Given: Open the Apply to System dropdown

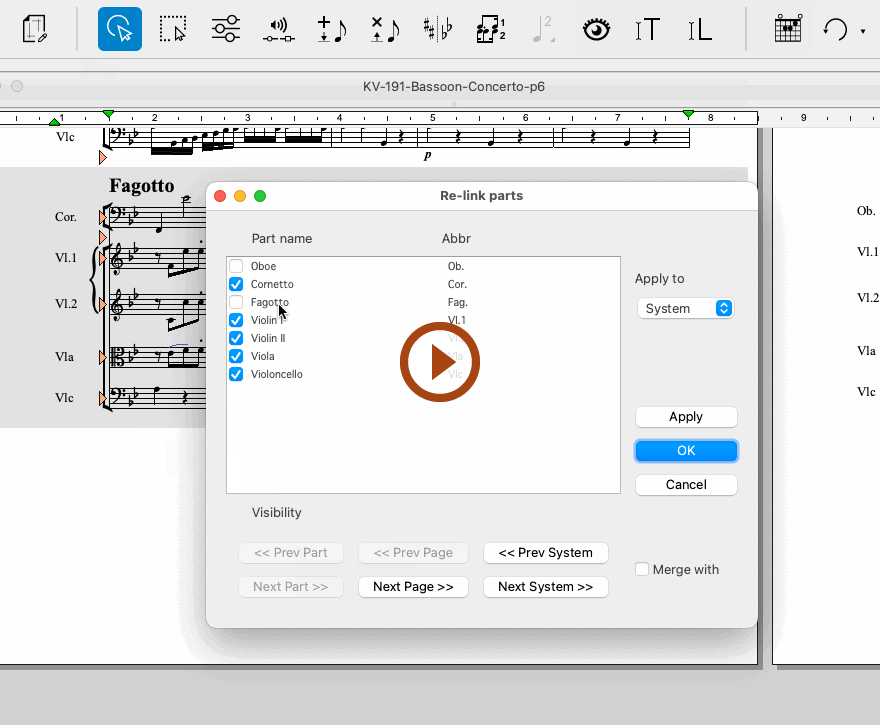Looking at the screenshot, I should [686, 308].
